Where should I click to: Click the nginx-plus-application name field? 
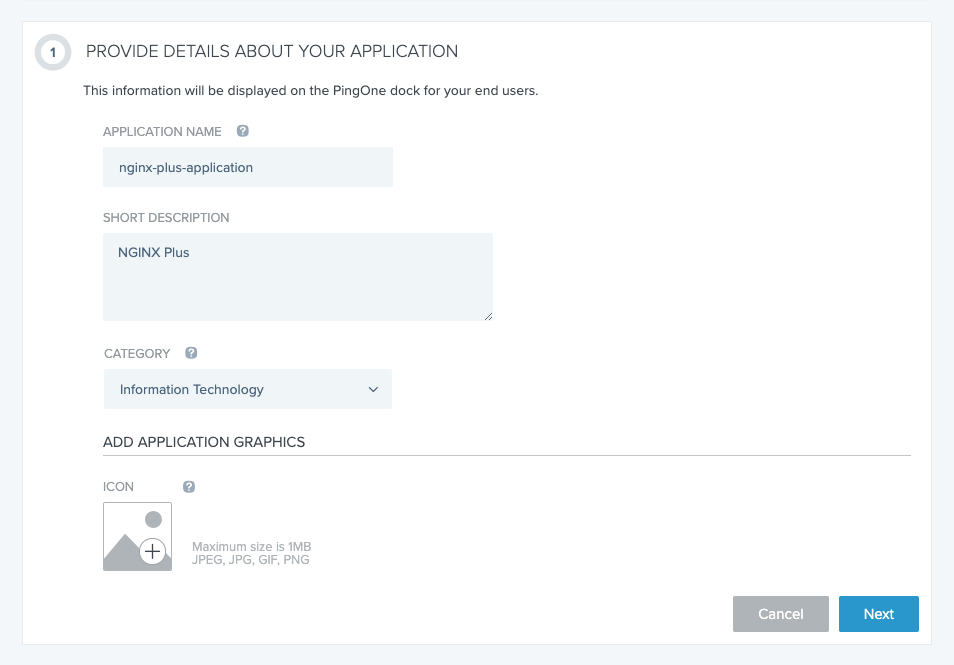coord(247,168)
